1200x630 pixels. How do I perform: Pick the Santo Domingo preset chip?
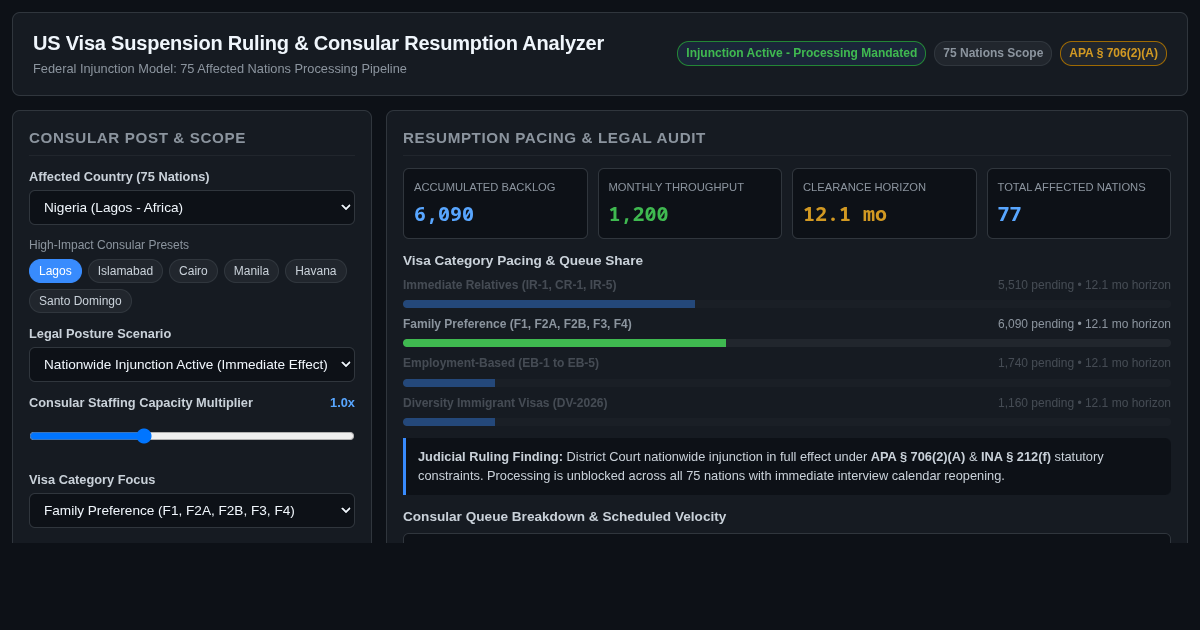80,301
